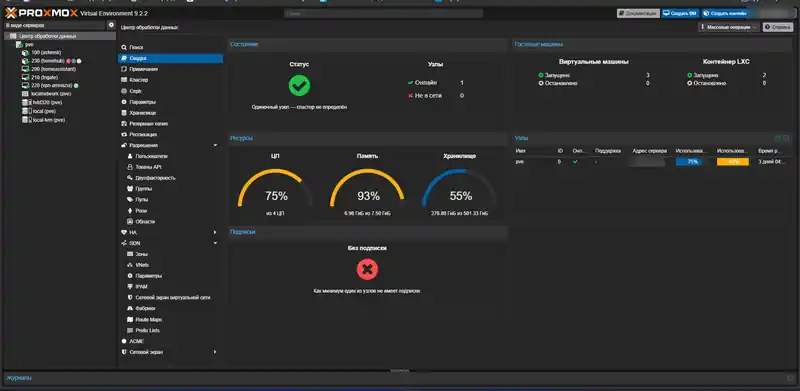The width and height of the screenshot is (800, 391).
Task: Click the Адрес сервера column header
Action: (649, 151)
